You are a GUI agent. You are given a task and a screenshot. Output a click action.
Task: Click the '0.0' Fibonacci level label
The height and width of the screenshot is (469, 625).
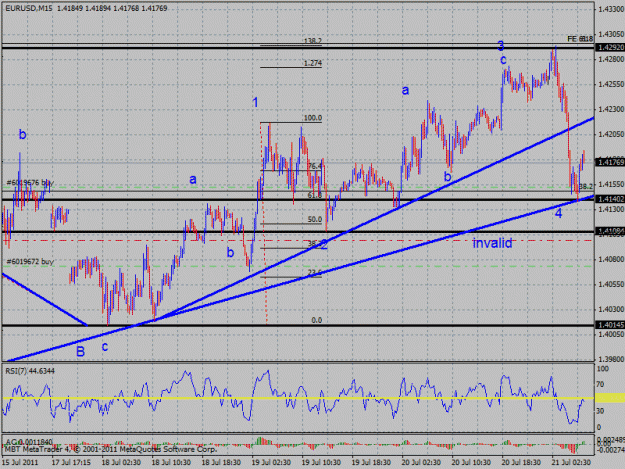pos(316,320)
